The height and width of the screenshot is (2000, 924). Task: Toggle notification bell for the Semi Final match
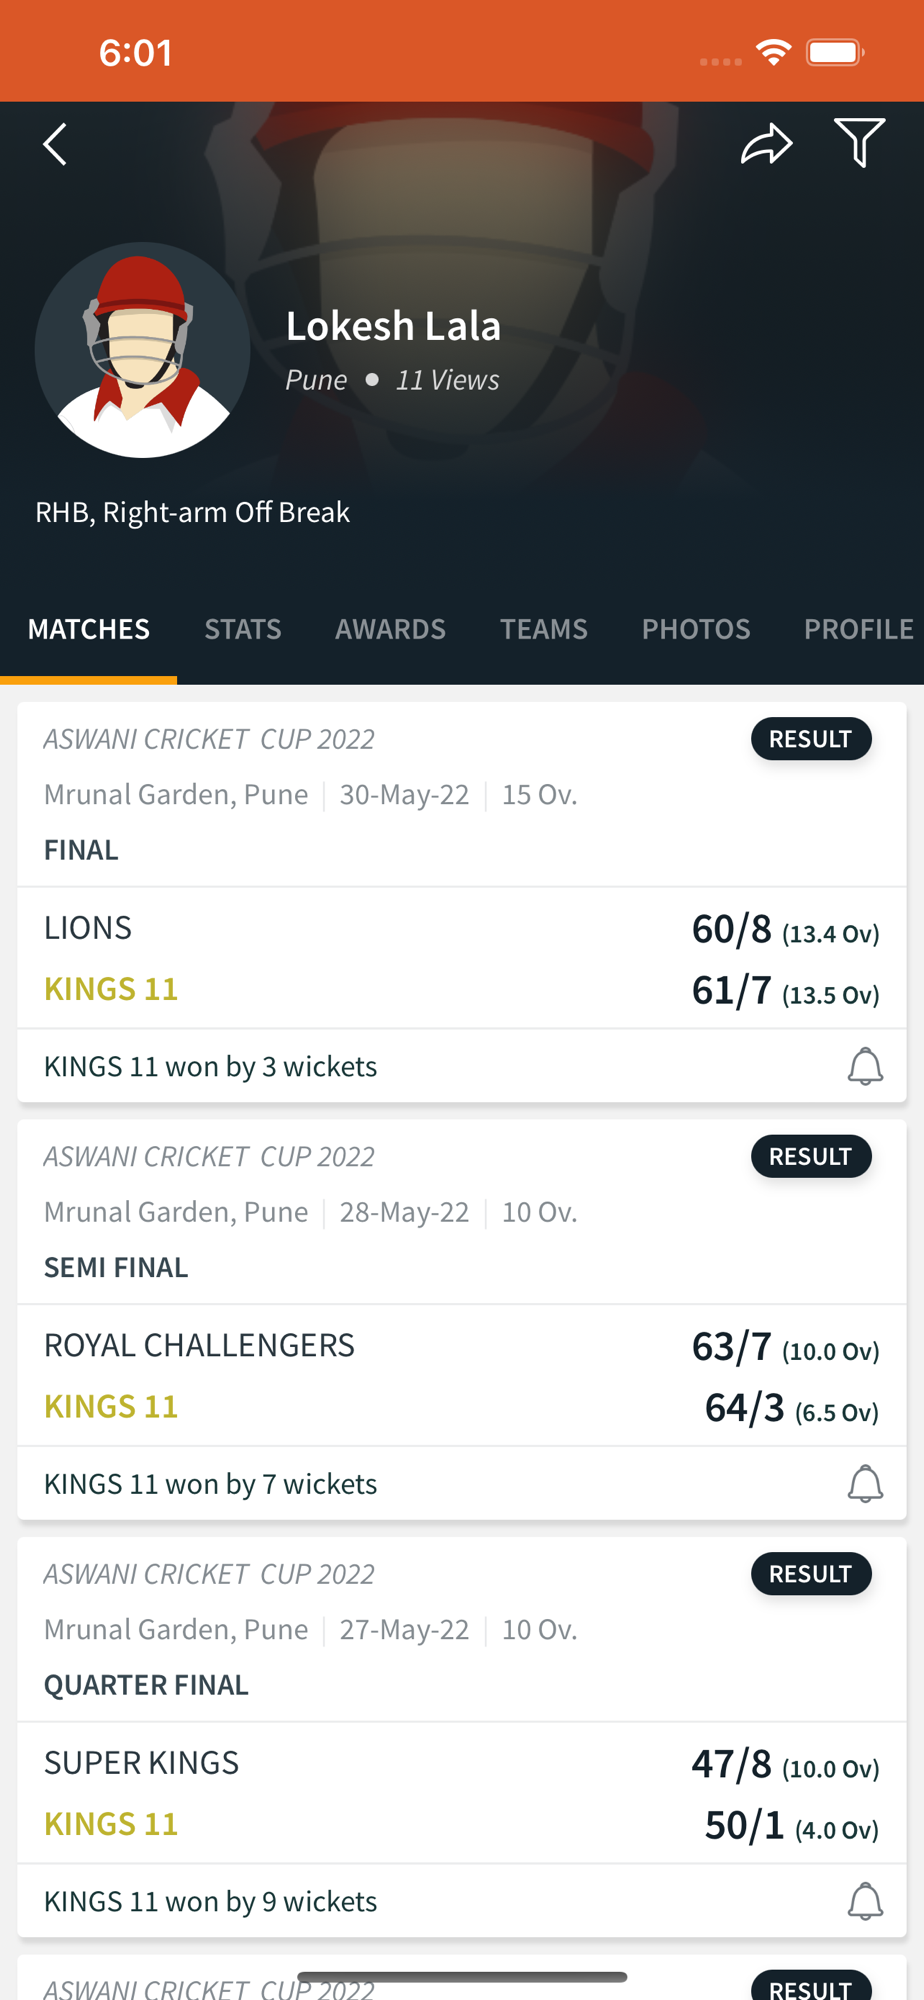(865, 1483)
